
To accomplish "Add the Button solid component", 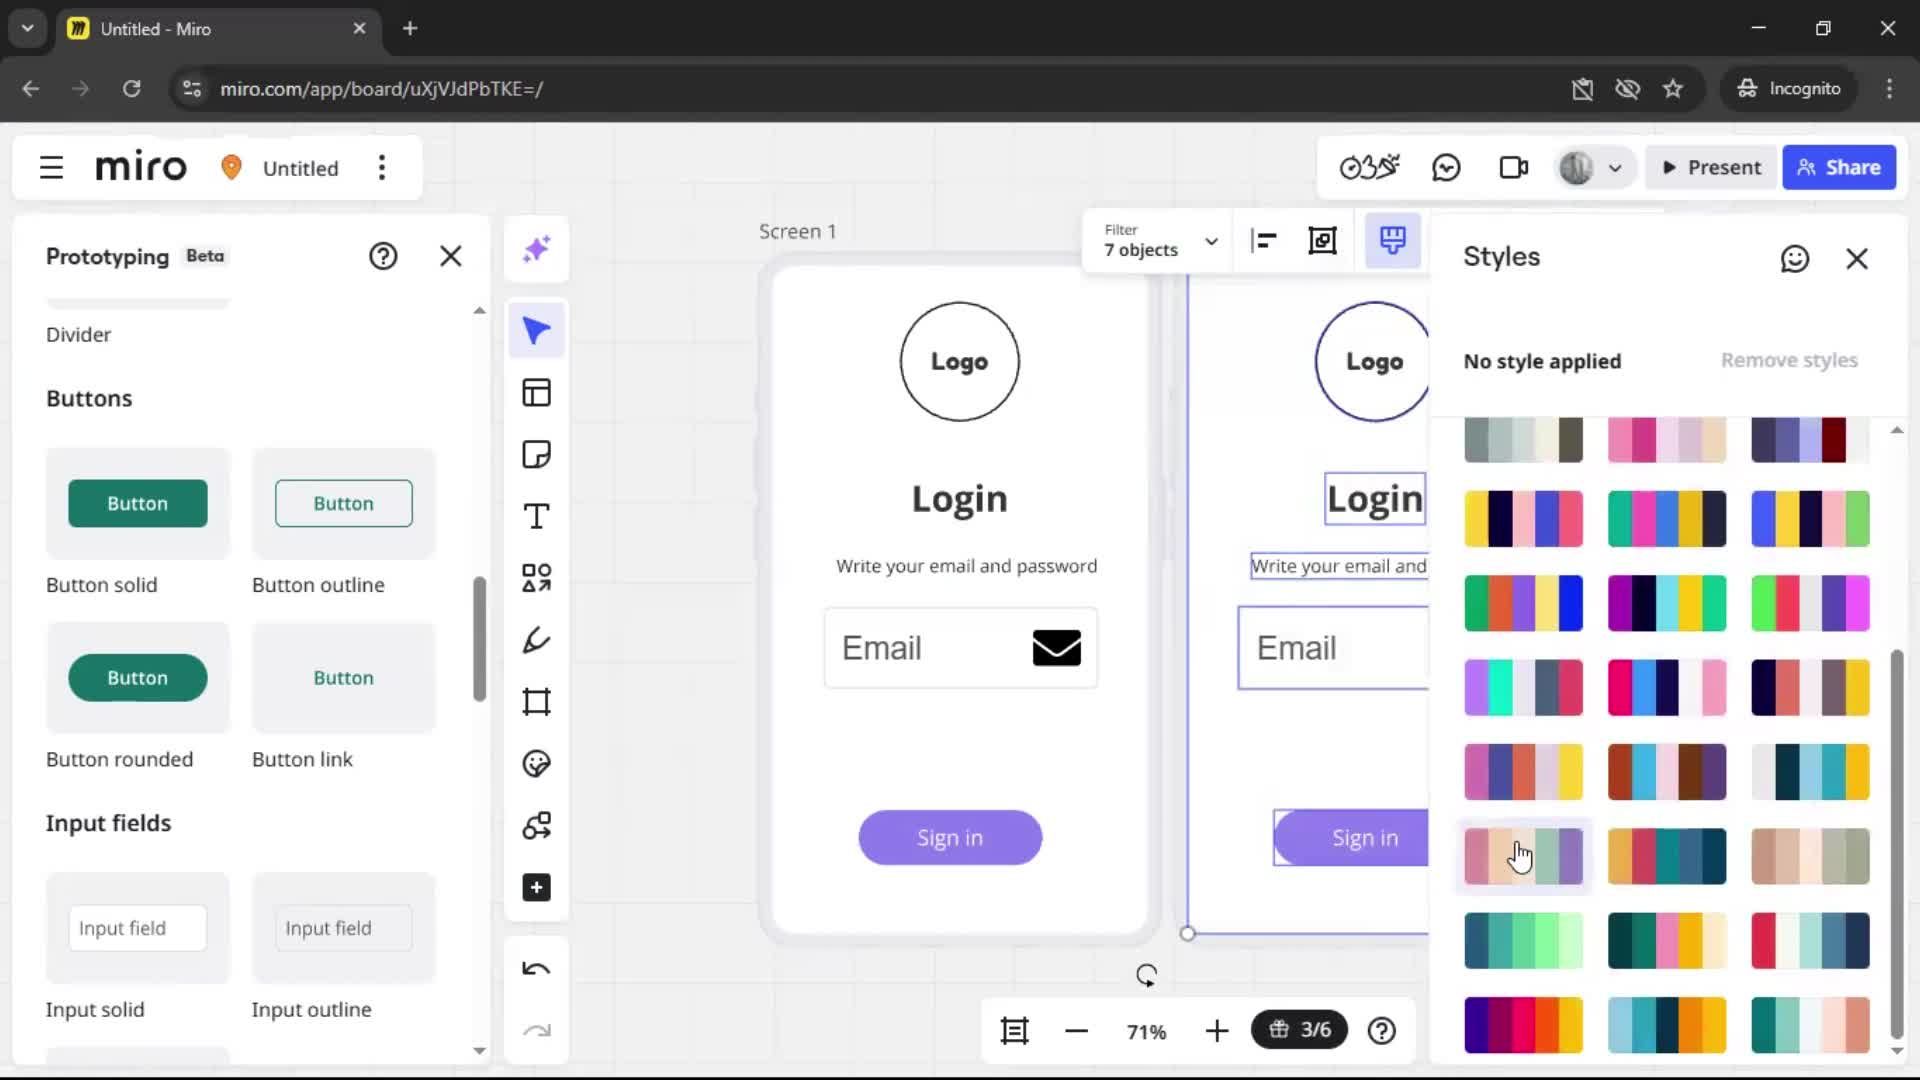I will click(138, 503).
